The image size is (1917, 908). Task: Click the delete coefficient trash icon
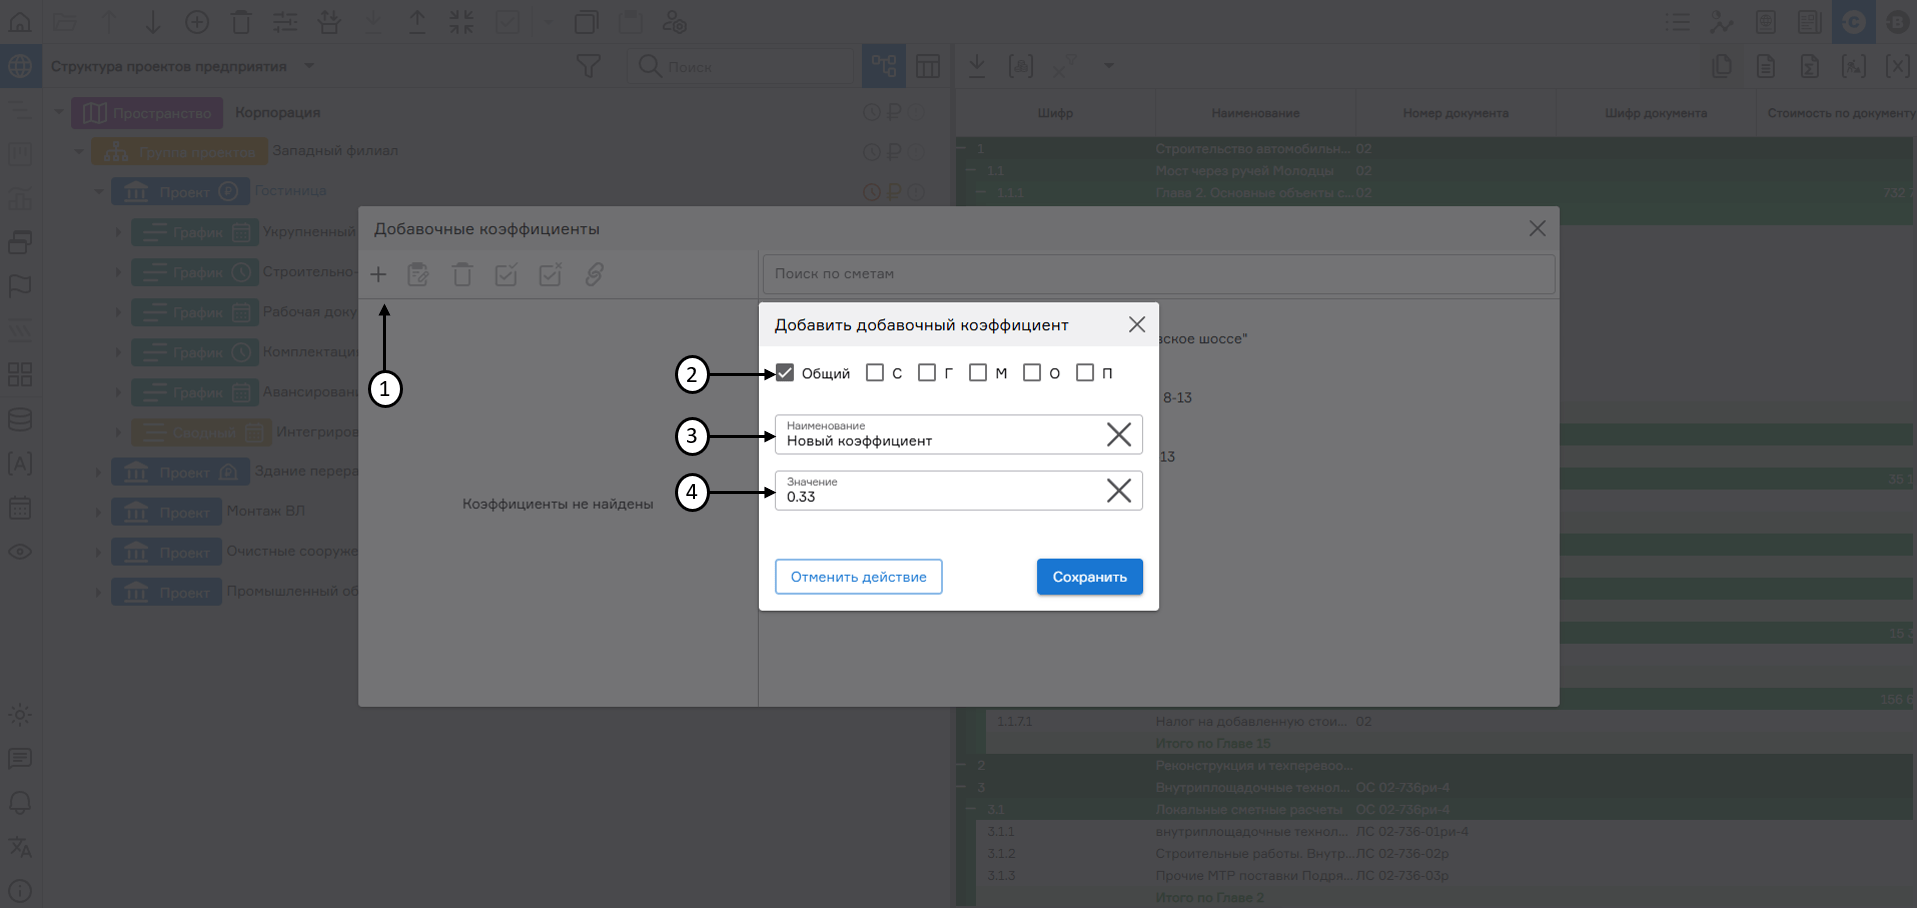(462, 273)
